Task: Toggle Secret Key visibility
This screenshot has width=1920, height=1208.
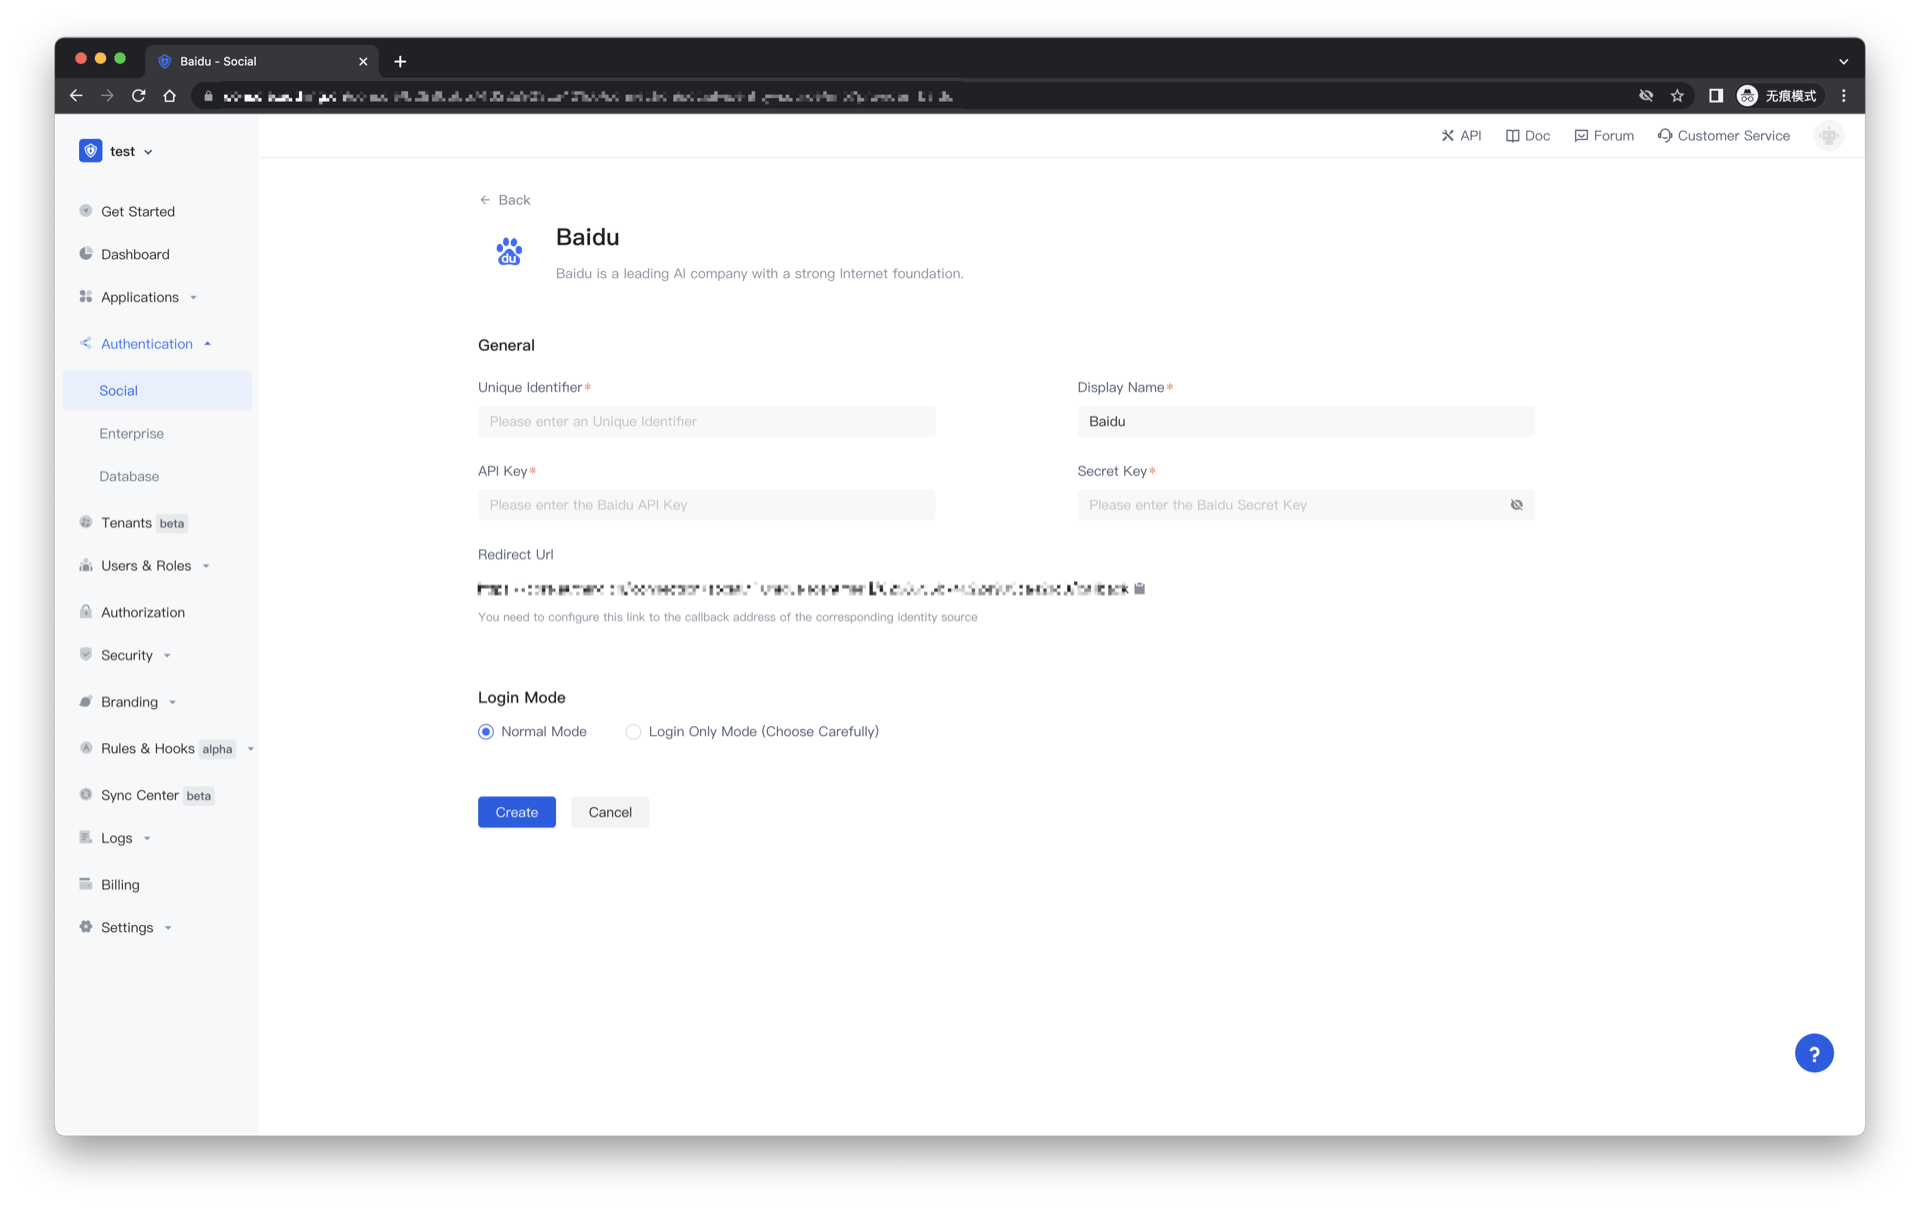Action: point(1517,505)
